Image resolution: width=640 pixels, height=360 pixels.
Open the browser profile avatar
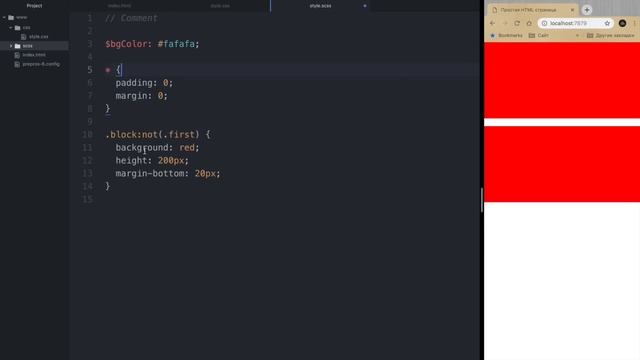click(x=622, y=23)
